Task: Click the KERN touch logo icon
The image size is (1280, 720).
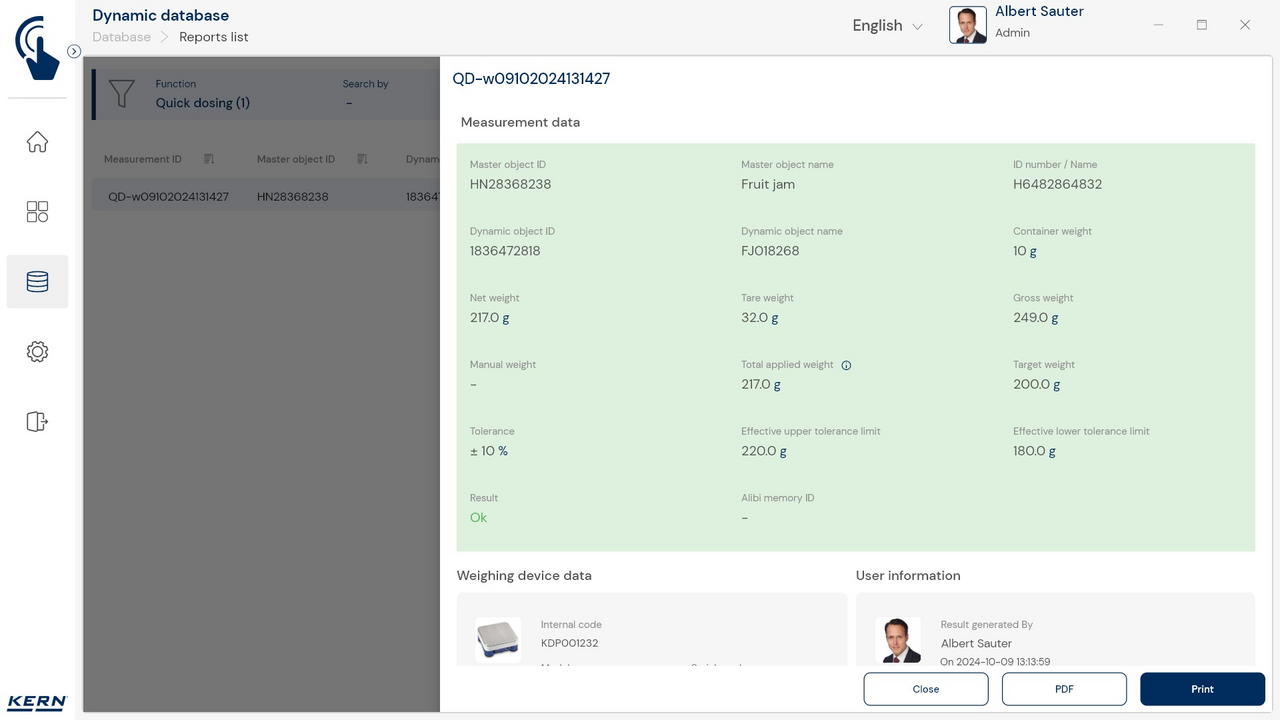Action: (37, 47)
